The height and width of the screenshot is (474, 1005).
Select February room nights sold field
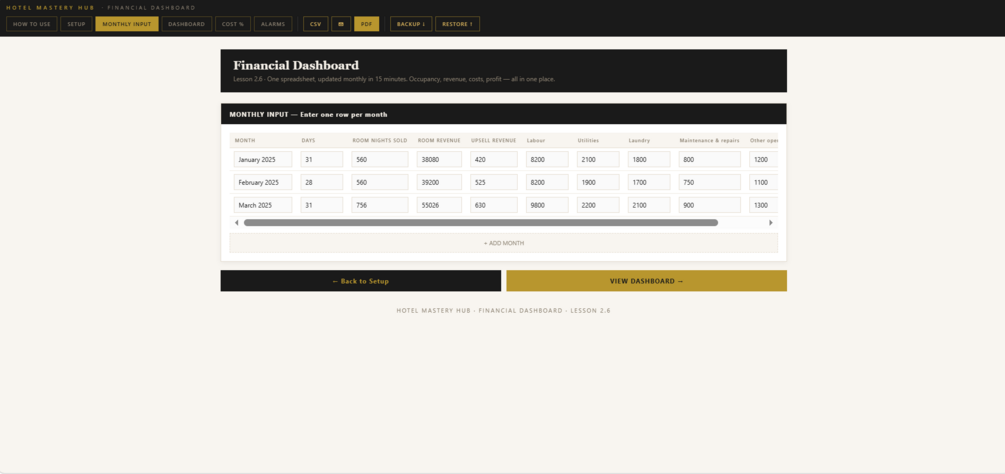380,183
